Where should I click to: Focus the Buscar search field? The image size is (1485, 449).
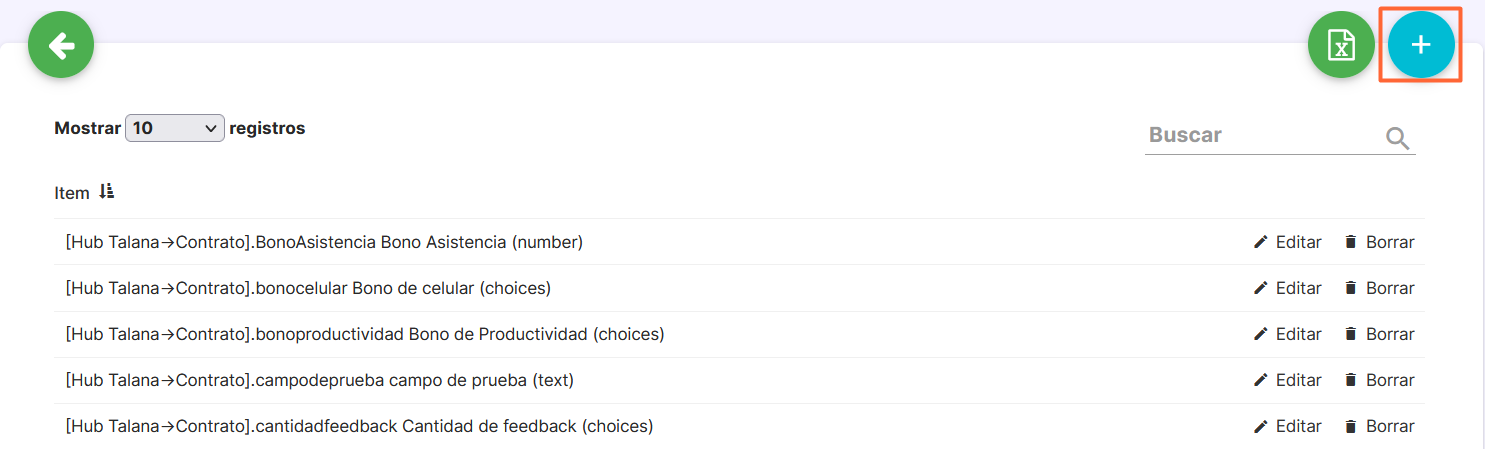1264,135
